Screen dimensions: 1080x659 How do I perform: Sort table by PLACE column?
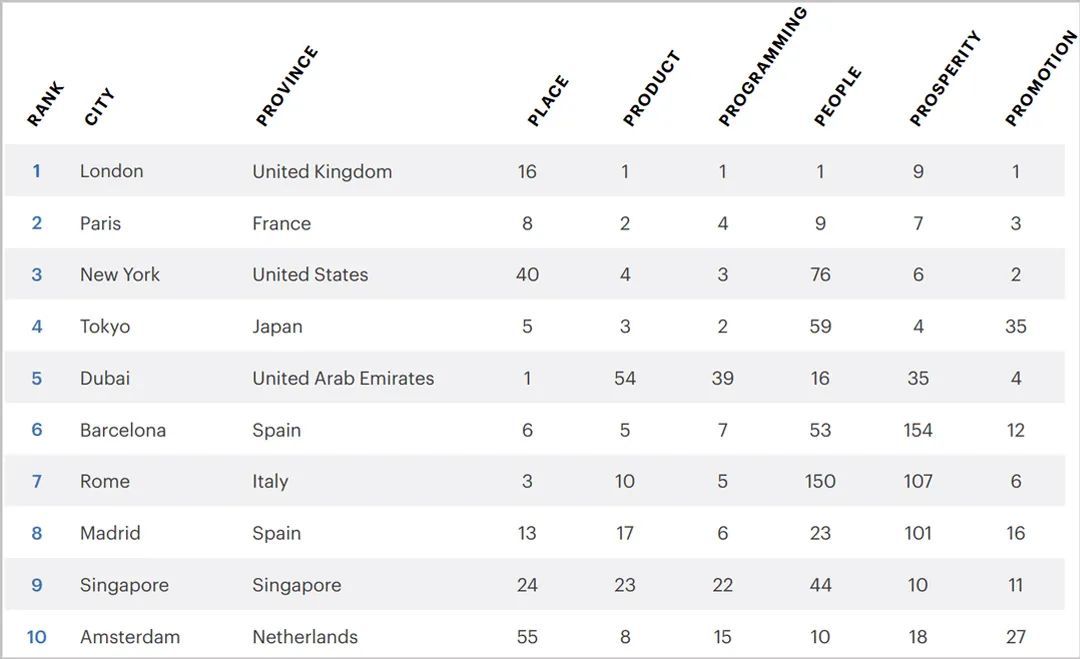click(x=548, y=101)
